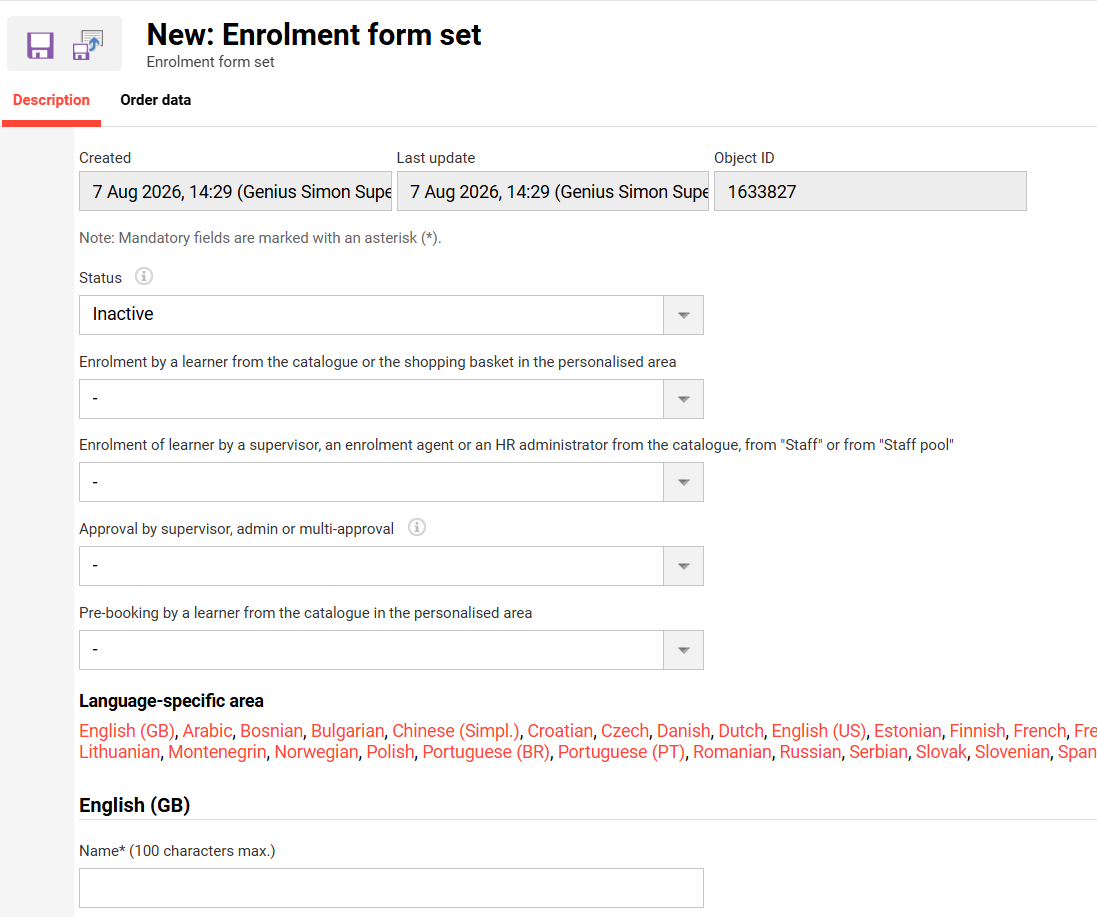Viewport: 1097px width, 917px height.
Task: Click the Polish language link
Action: [x=390, y=752]
